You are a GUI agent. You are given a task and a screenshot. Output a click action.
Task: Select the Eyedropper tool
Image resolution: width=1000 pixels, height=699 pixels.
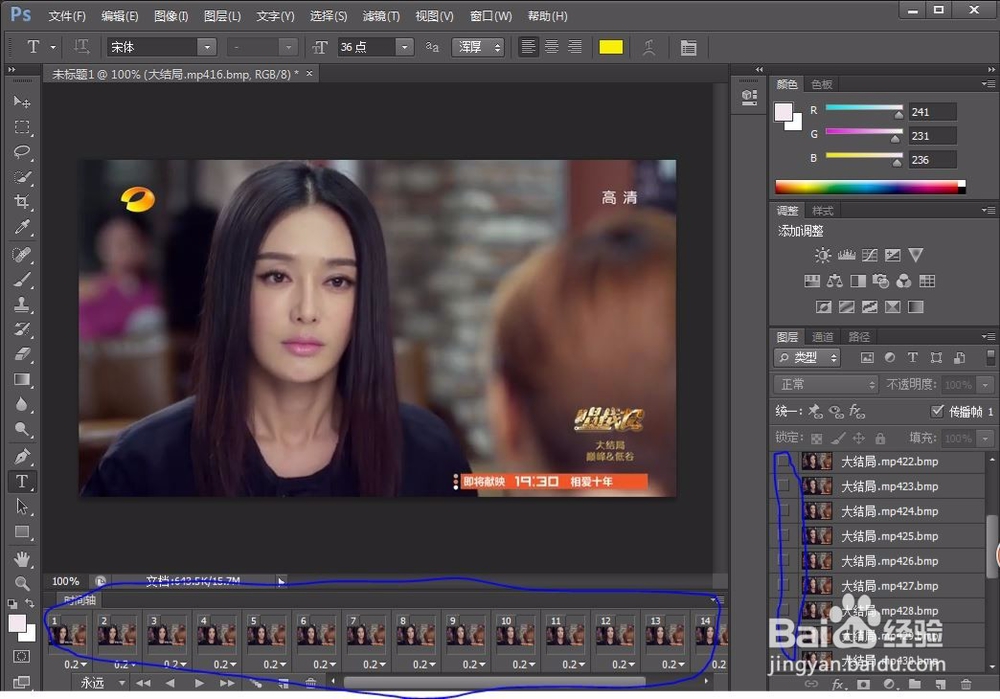(22, 227)
